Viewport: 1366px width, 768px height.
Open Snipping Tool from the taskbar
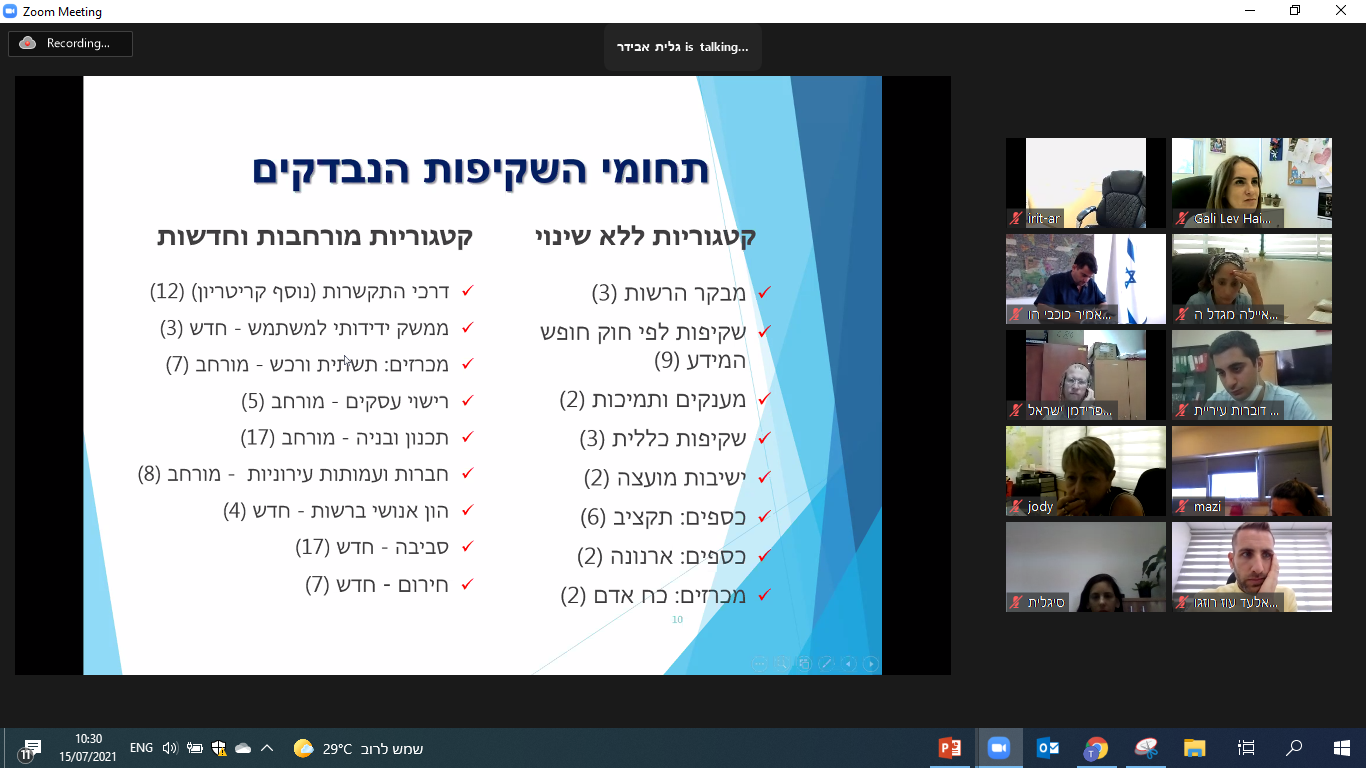point(1146,748)
